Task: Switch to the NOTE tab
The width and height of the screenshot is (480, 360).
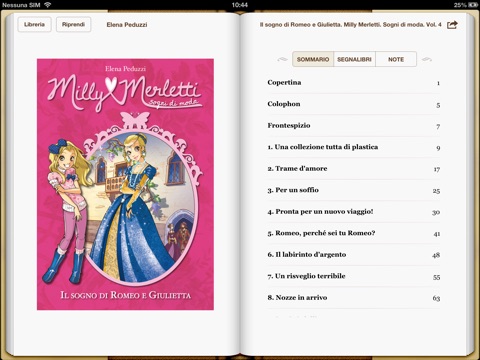Action: [396, 59]
